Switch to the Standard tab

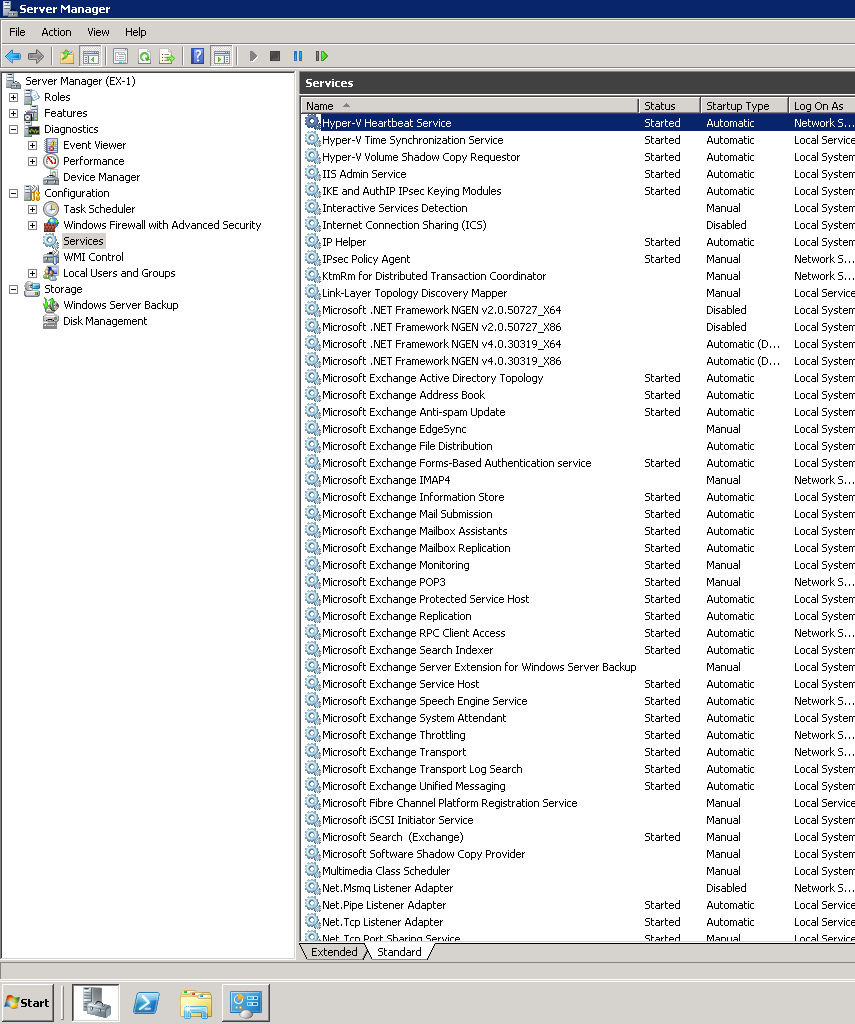[x=399, y=952]
